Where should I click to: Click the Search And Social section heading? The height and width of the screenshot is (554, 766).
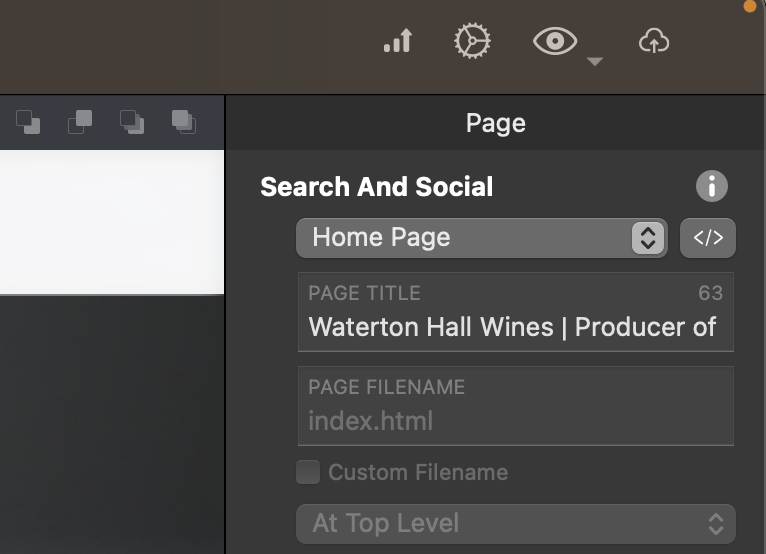point(376,187)
